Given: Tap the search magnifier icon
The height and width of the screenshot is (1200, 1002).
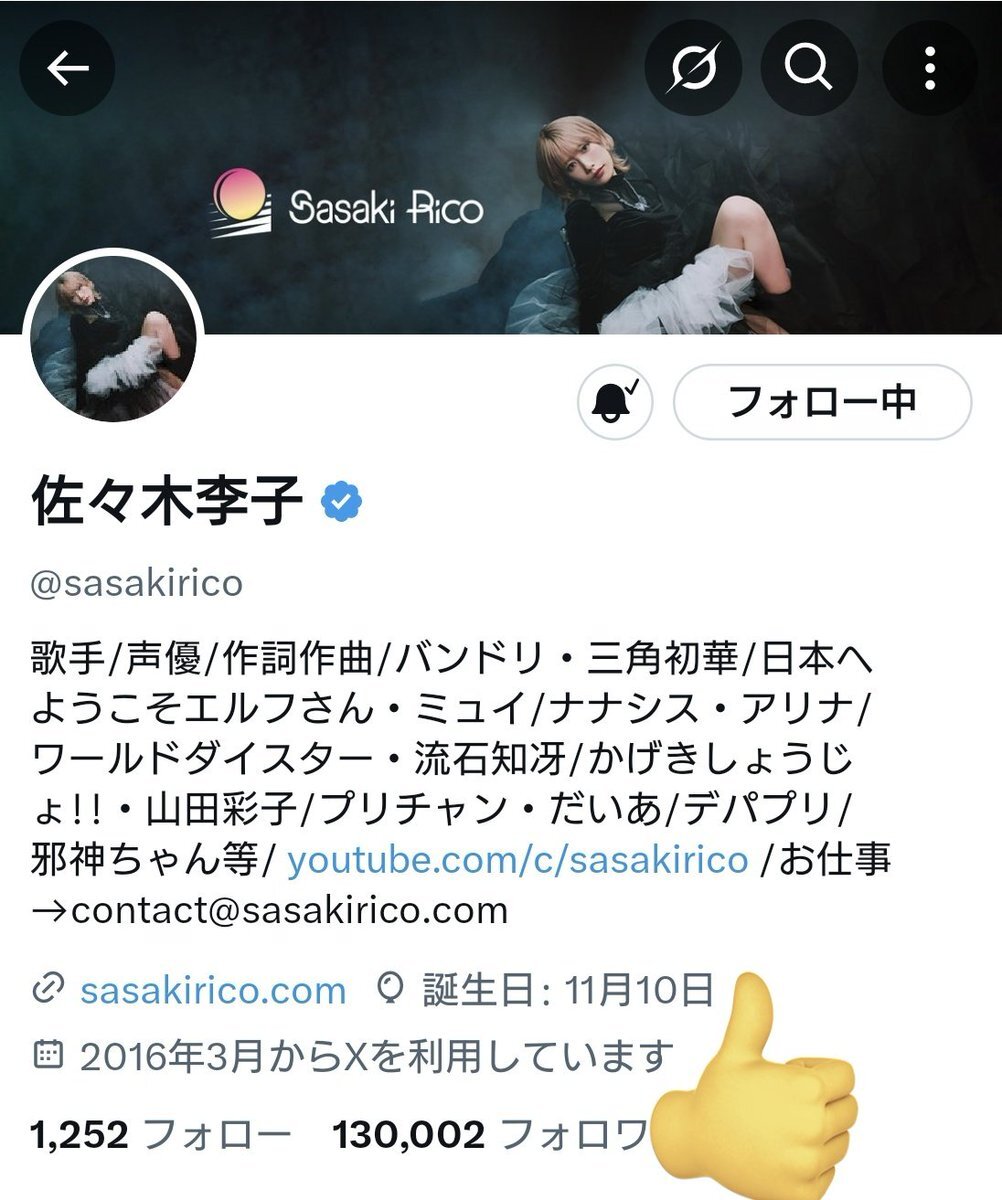Looking at the screenshot, I should click(x=807, y=68).
